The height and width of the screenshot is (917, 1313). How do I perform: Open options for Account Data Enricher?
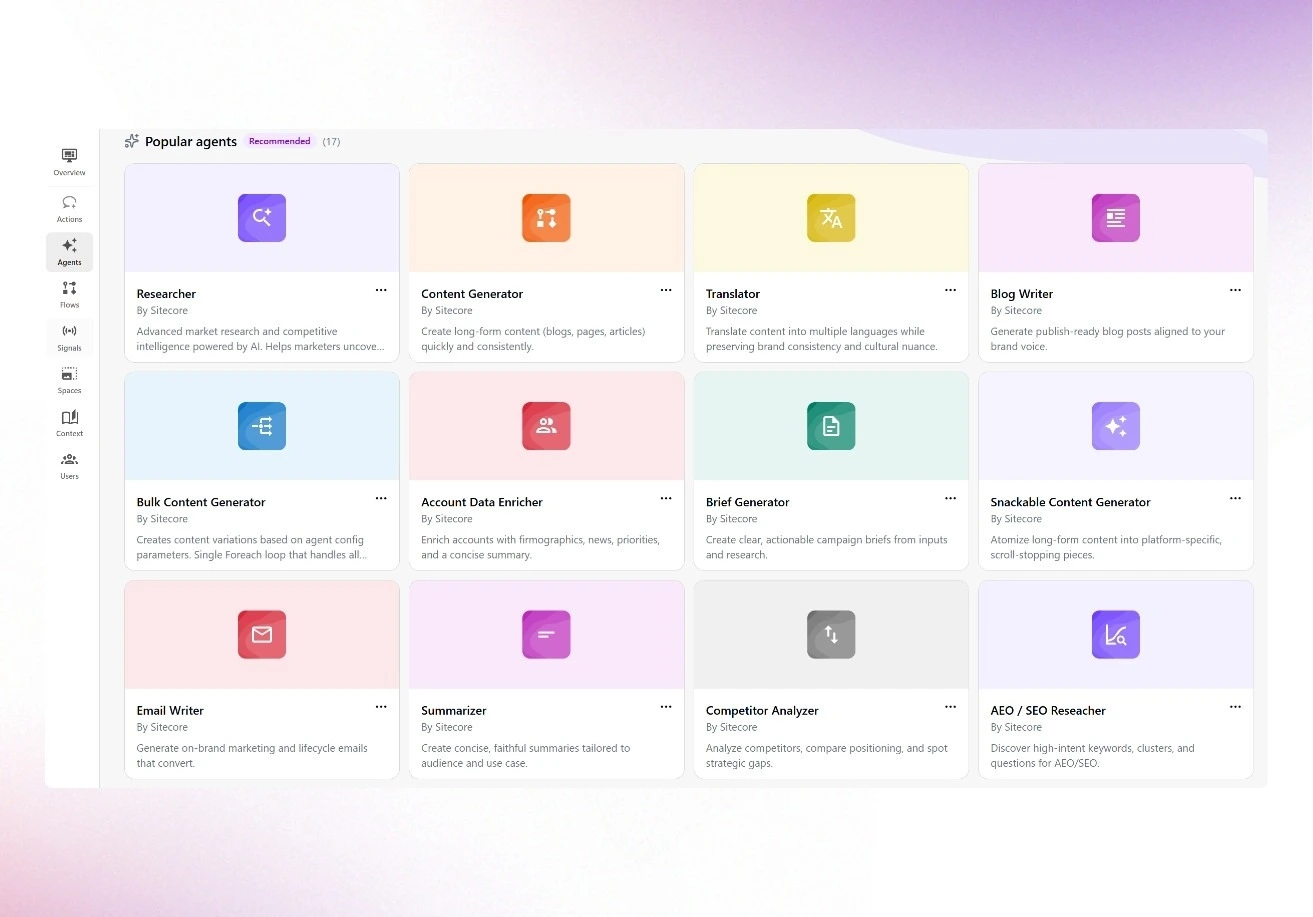tap(666, 498)
